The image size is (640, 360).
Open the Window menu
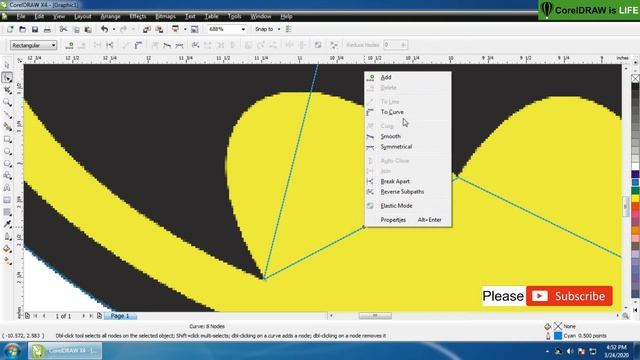pos(261,16)
